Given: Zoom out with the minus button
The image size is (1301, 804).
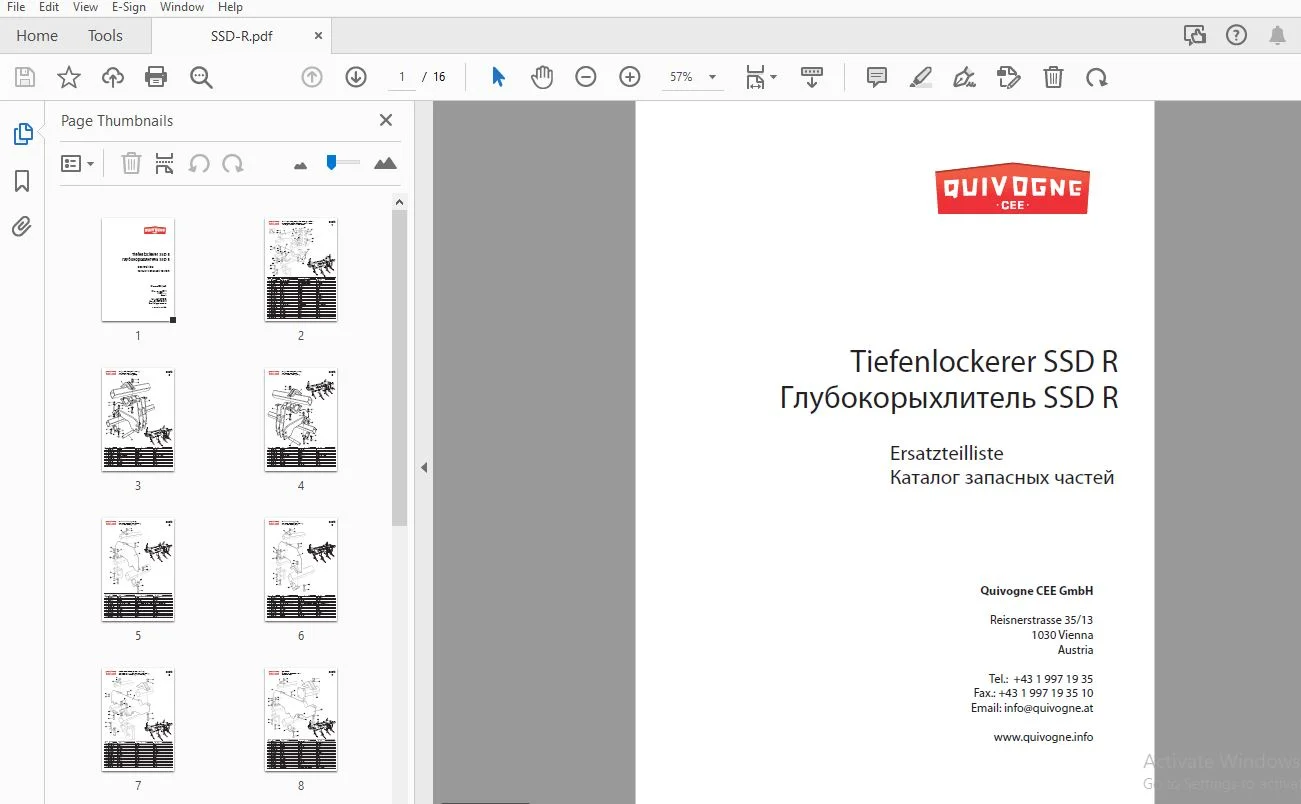Looking at the screenshot, I should [x=586, y=77].
